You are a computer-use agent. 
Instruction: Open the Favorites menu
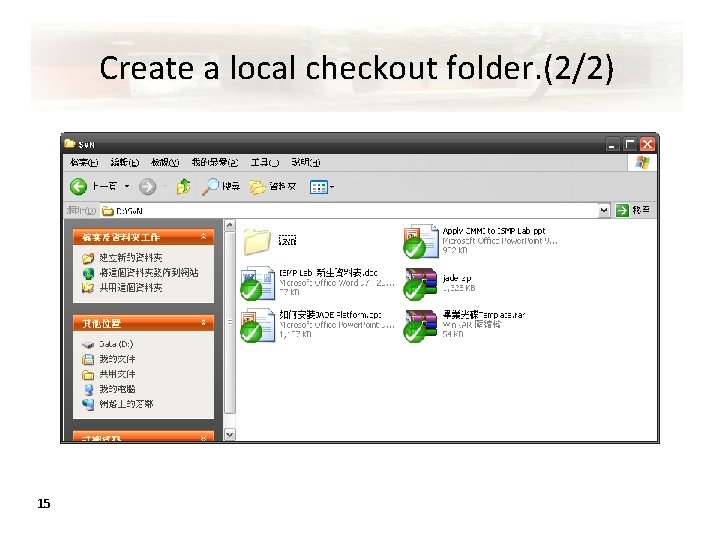214,162
